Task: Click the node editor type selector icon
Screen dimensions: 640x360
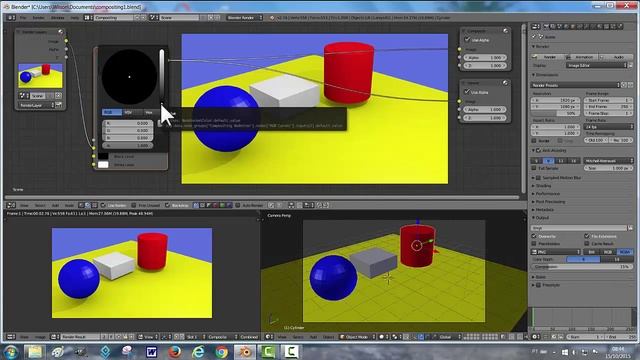Action: (11, 205)
